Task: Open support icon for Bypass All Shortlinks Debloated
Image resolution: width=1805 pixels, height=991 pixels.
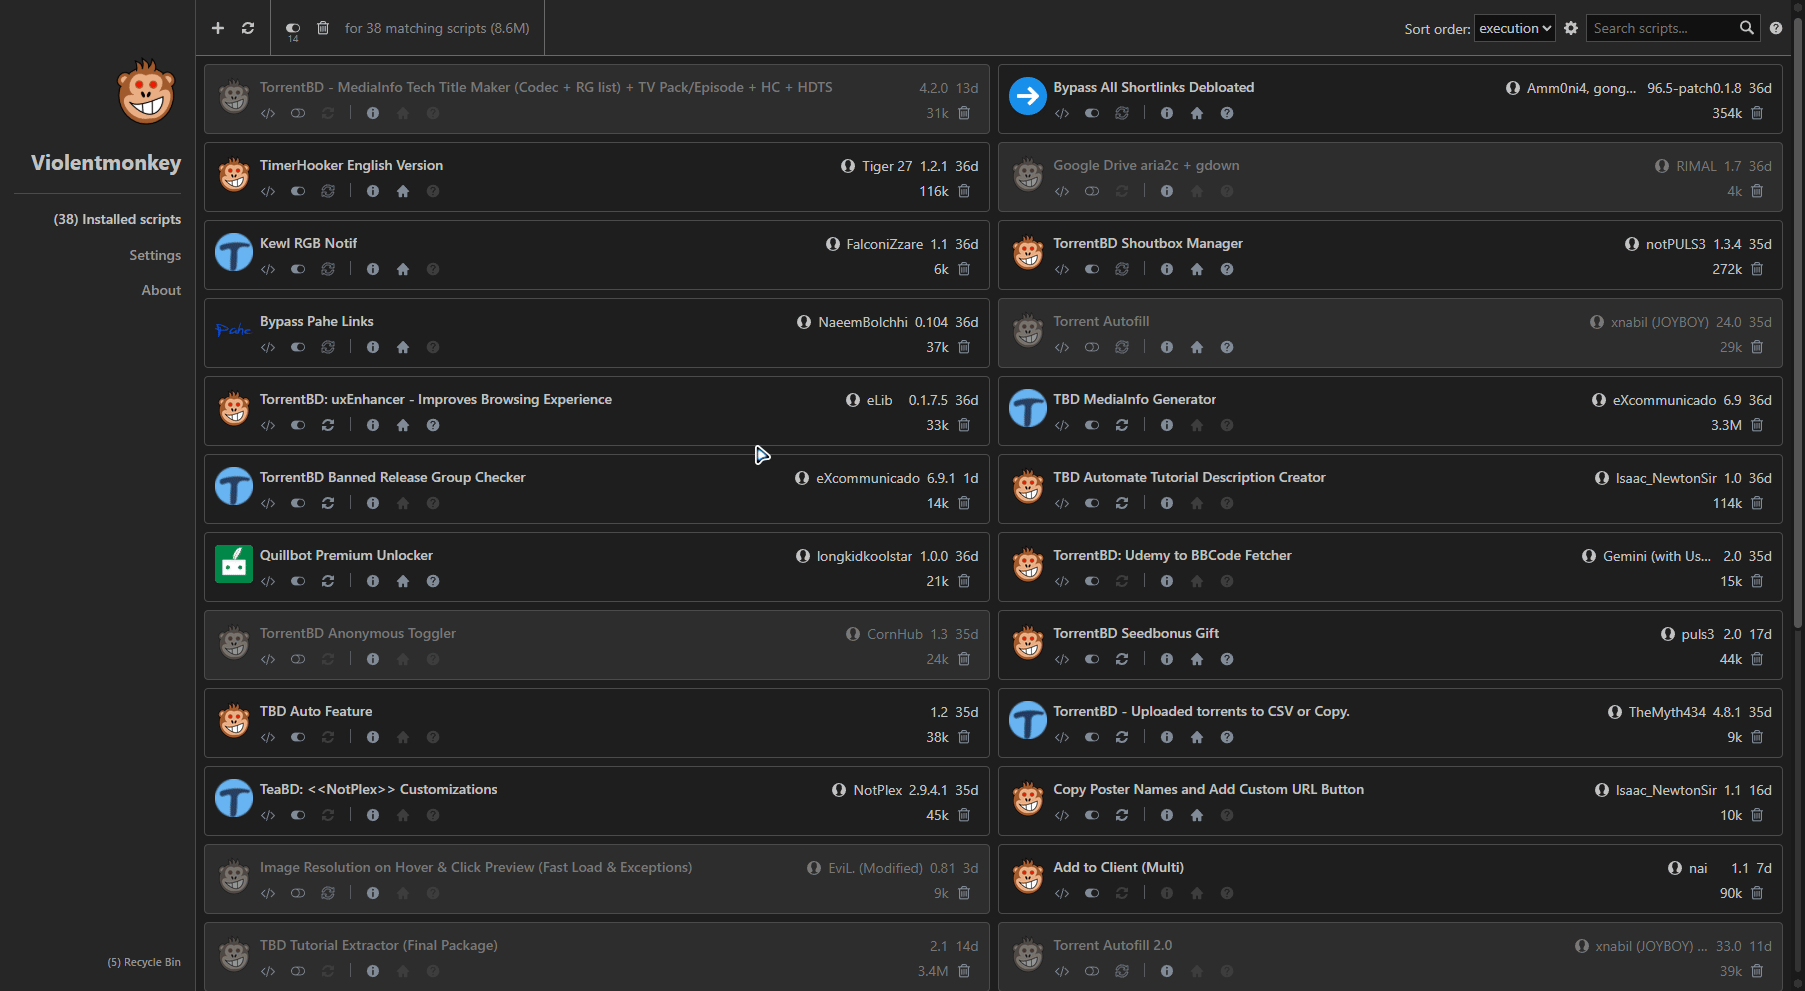Action: click(1227, 113)
